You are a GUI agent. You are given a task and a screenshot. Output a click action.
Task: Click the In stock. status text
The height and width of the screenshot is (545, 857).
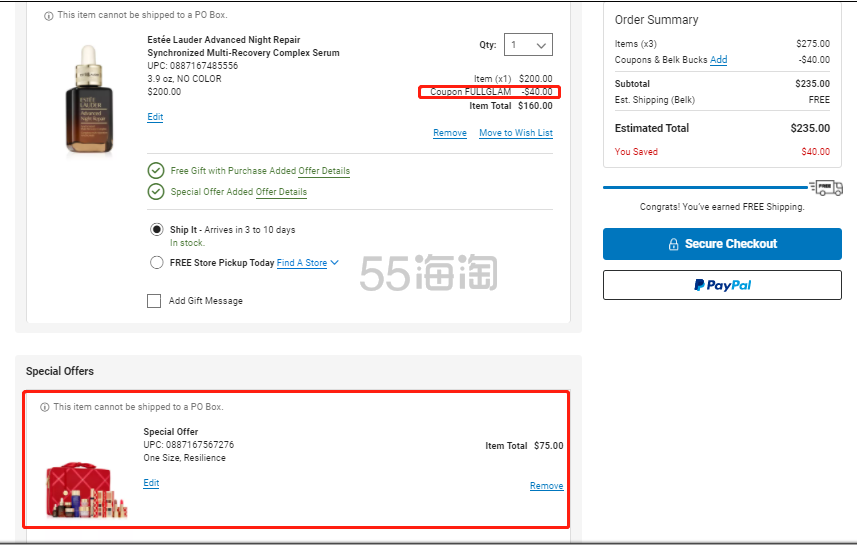coord(187,243)
